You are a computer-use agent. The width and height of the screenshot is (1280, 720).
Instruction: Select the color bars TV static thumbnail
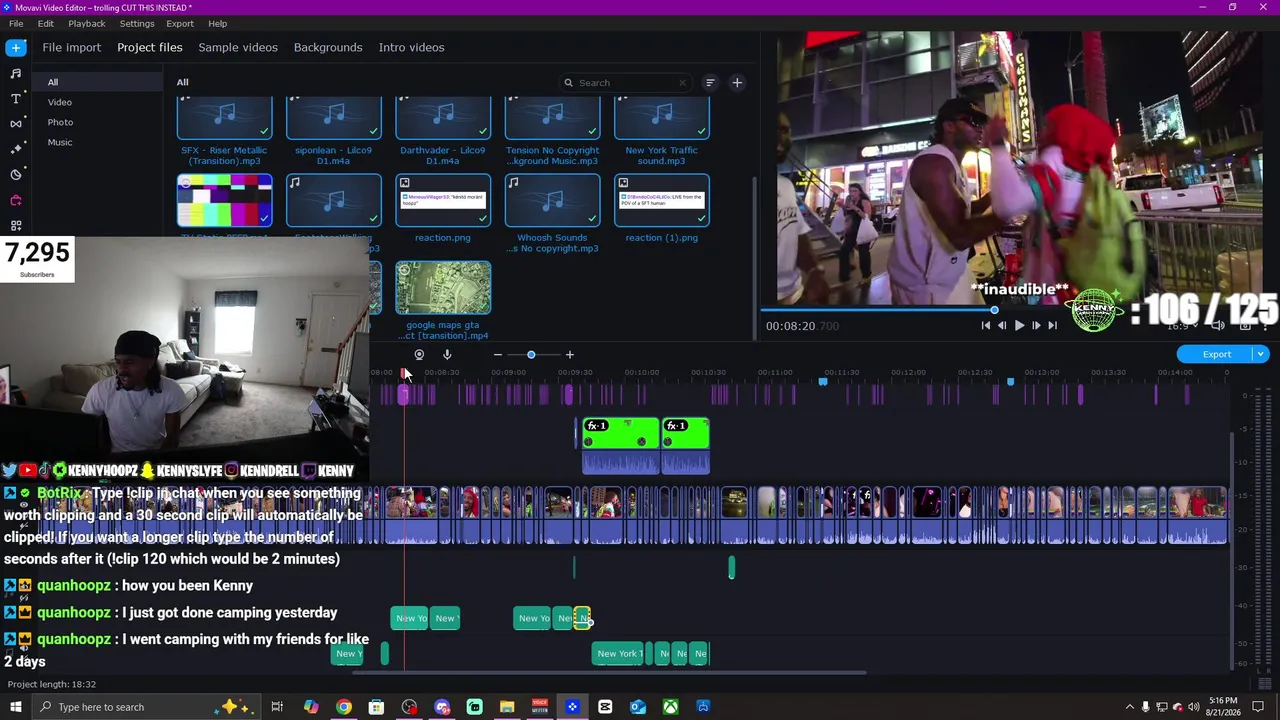224,201
